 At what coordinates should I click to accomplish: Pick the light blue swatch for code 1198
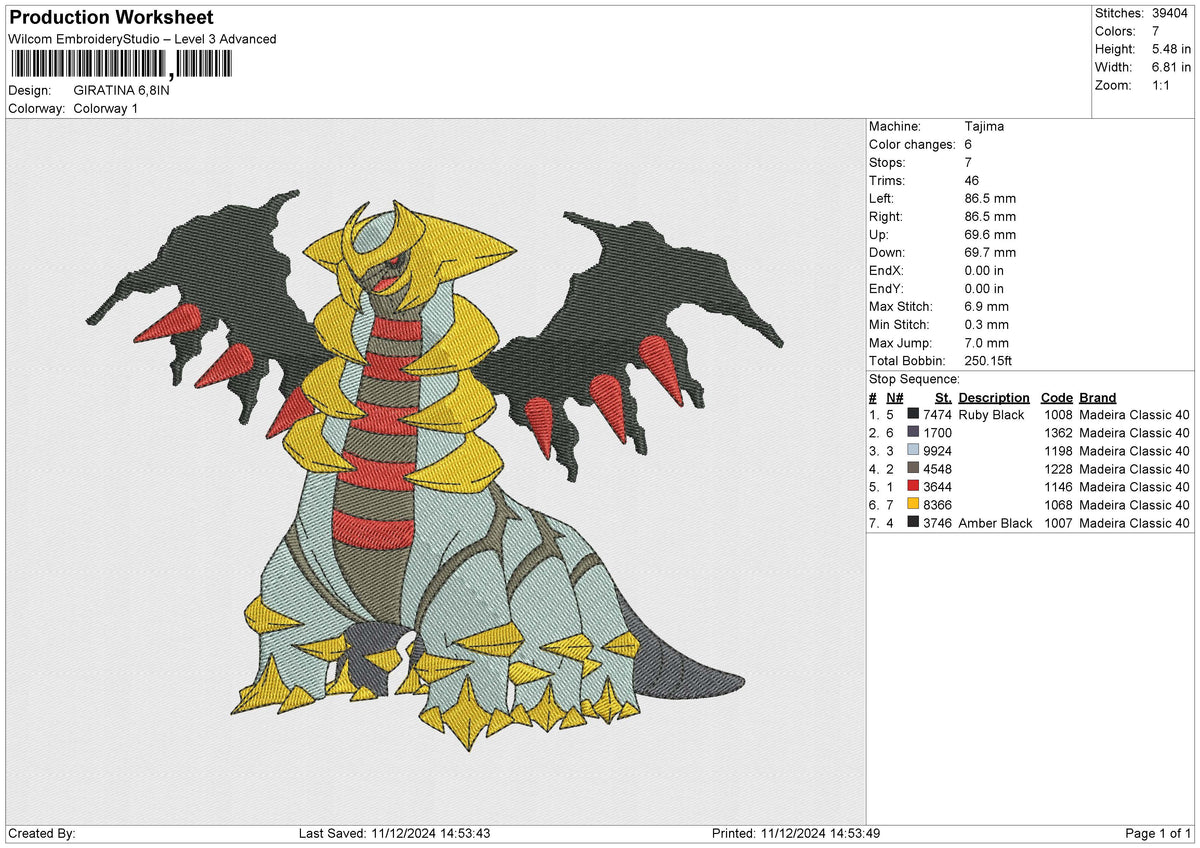pos(913,451)
